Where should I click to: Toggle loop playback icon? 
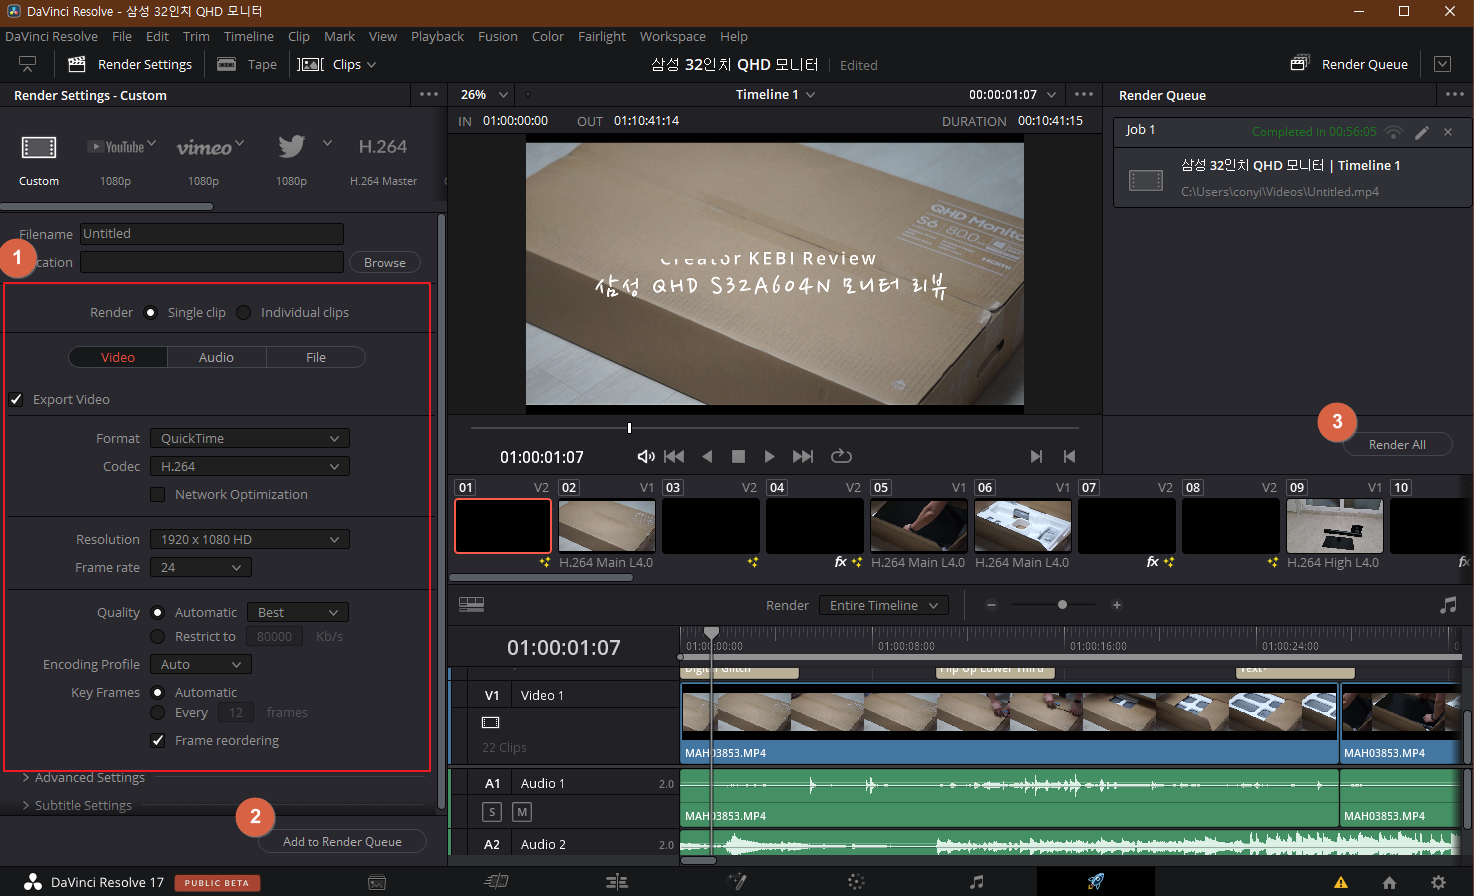coord(841,456)
